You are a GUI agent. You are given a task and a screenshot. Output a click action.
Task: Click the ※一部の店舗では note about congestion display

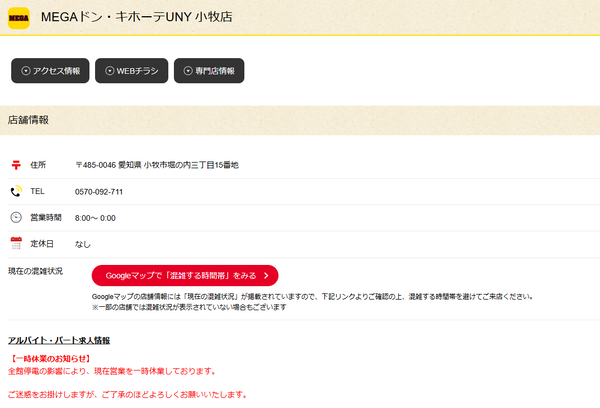(189, 307)
